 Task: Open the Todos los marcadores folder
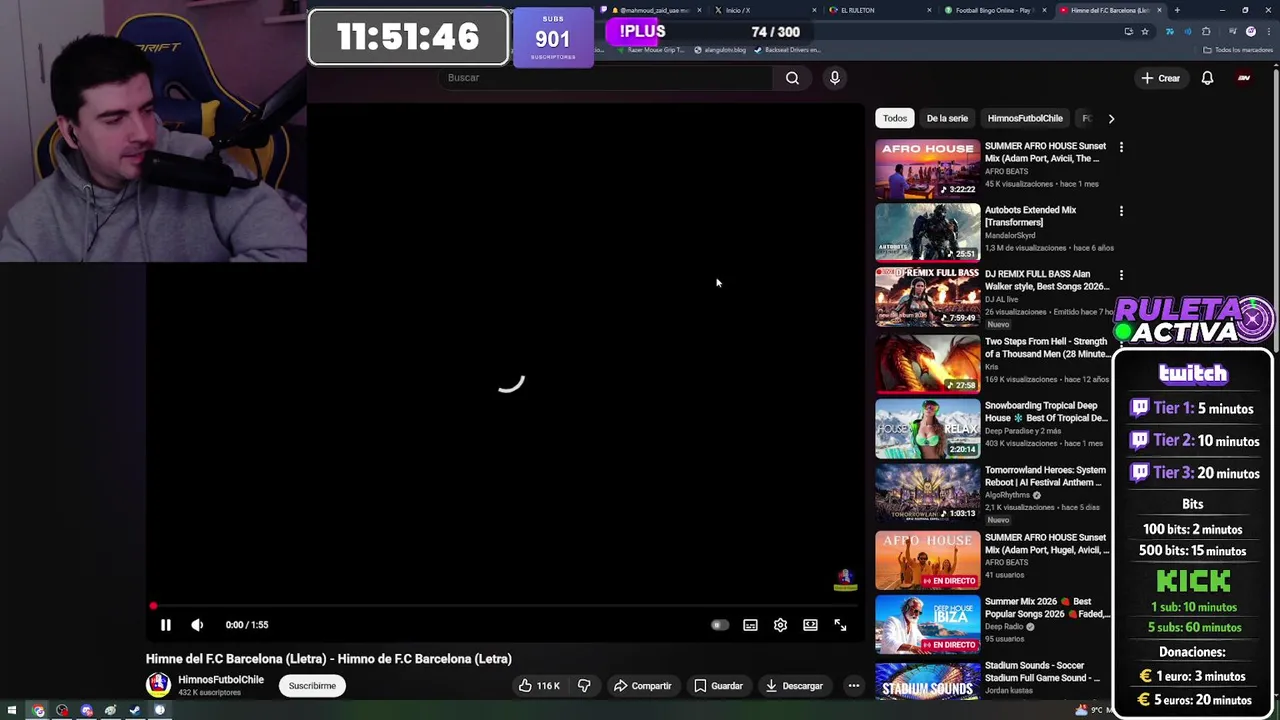pos(1238,50)
